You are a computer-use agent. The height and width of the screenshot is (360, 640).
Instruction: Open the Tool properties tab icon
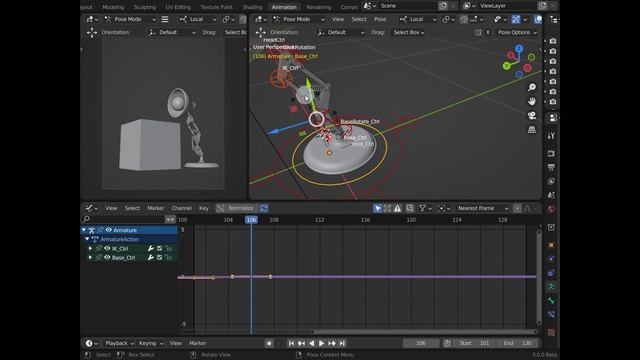(551, 136)
